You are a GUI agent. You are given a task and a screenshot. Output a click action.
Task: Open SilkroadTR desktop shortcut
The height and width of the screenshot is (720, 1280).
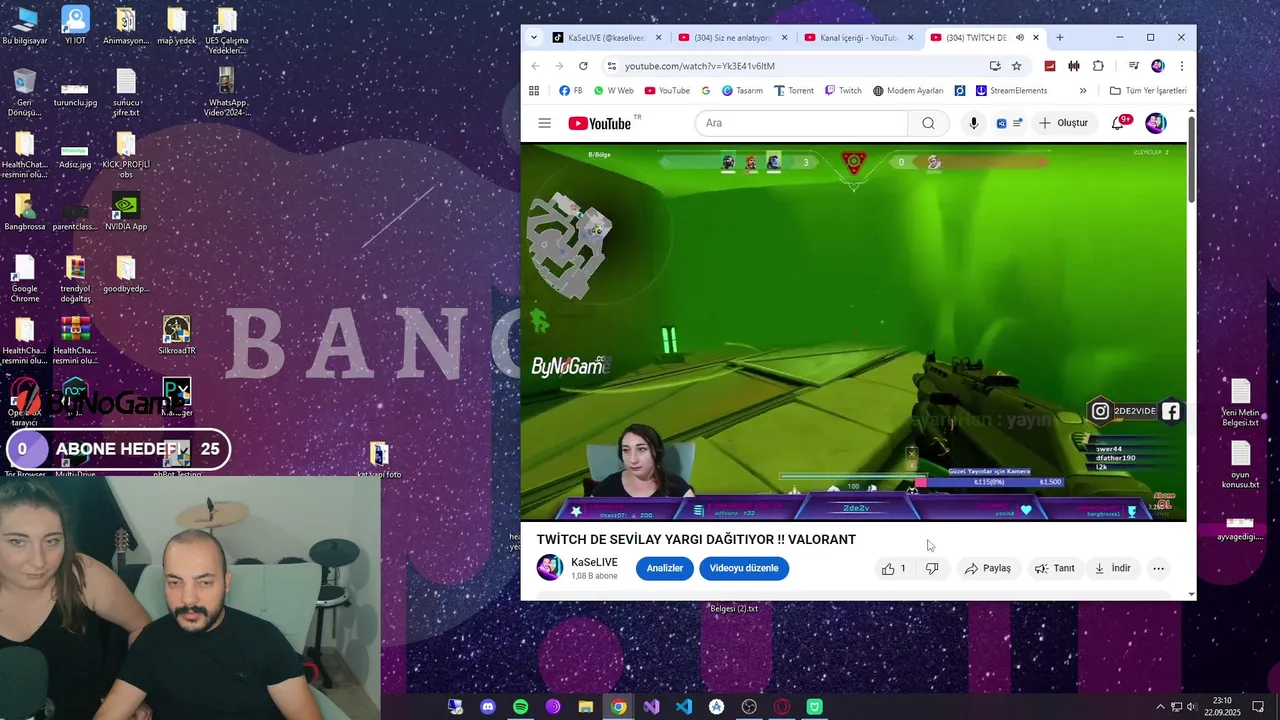pyautogui.click(x=177, y=336)
